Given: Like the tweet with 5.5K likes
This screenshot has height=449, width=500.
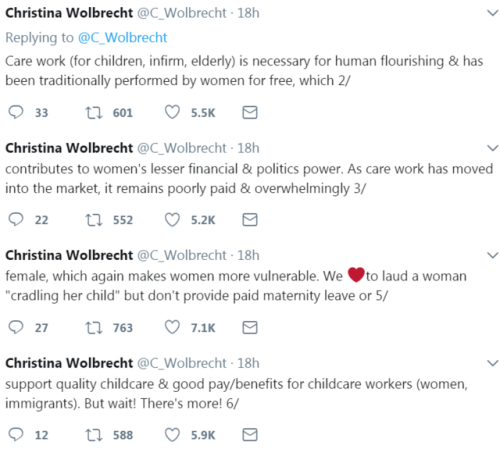Looking at the screenshot, I should pos(172,112).
